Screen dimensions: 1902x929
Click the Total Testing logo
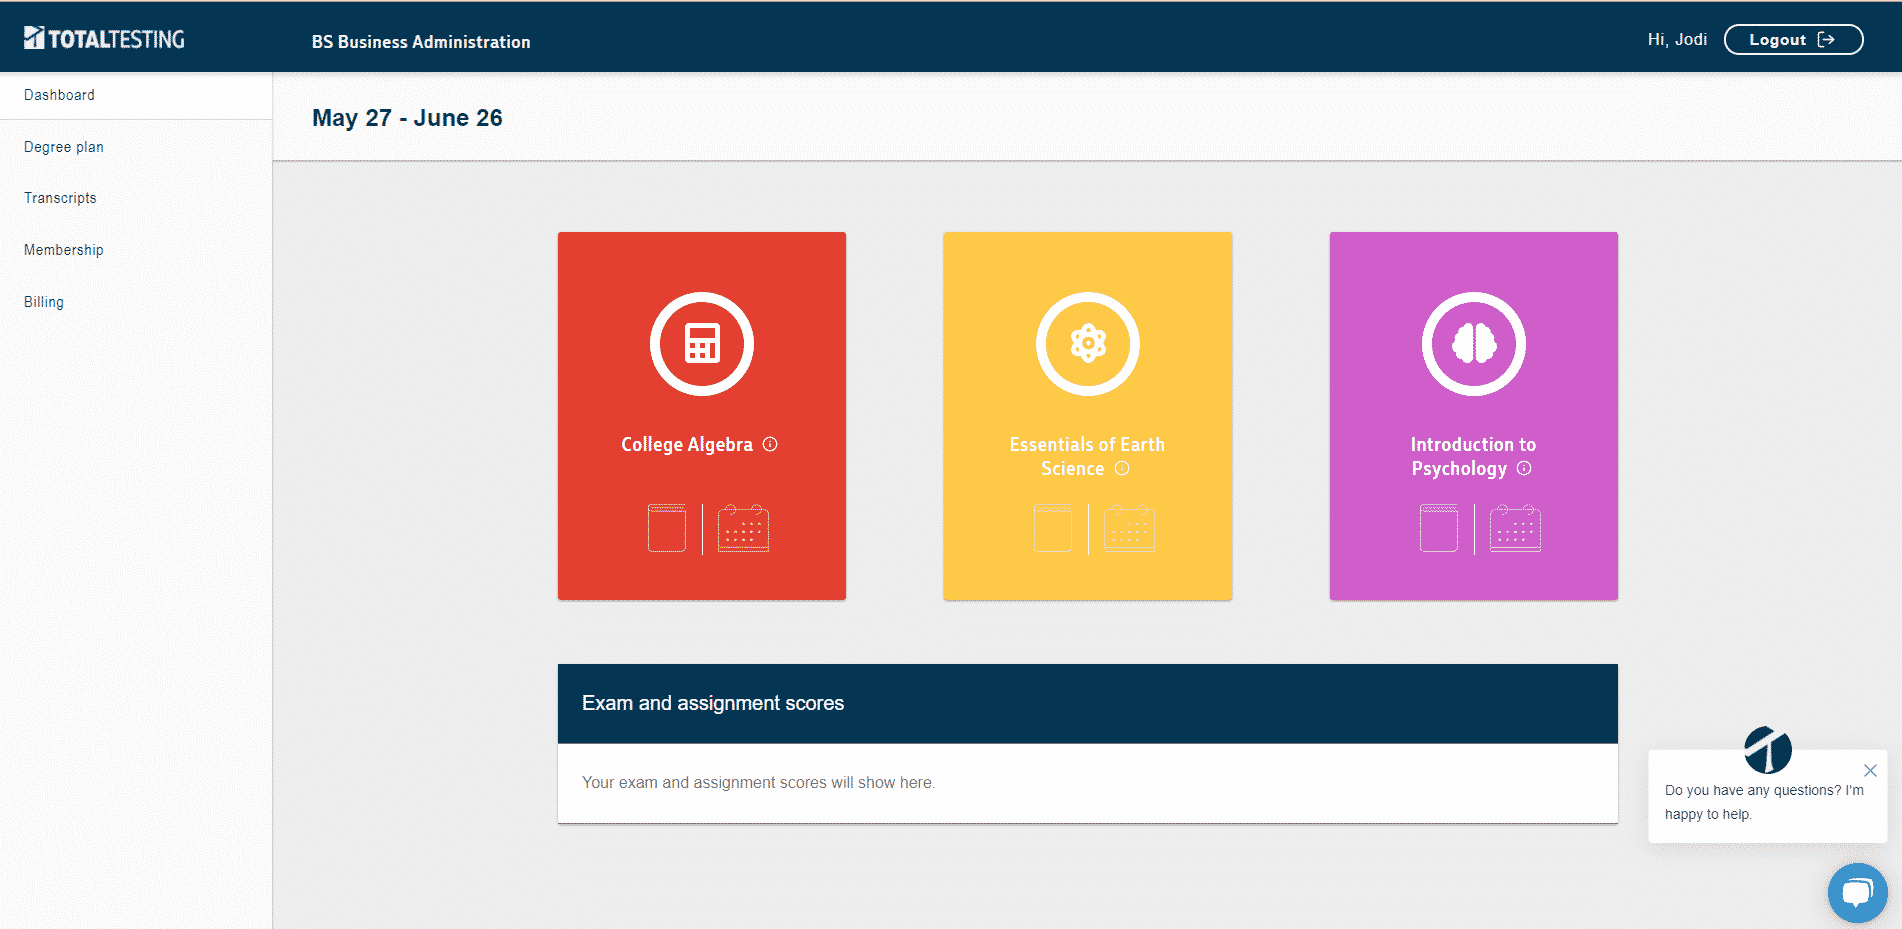(x=106, y=39)
